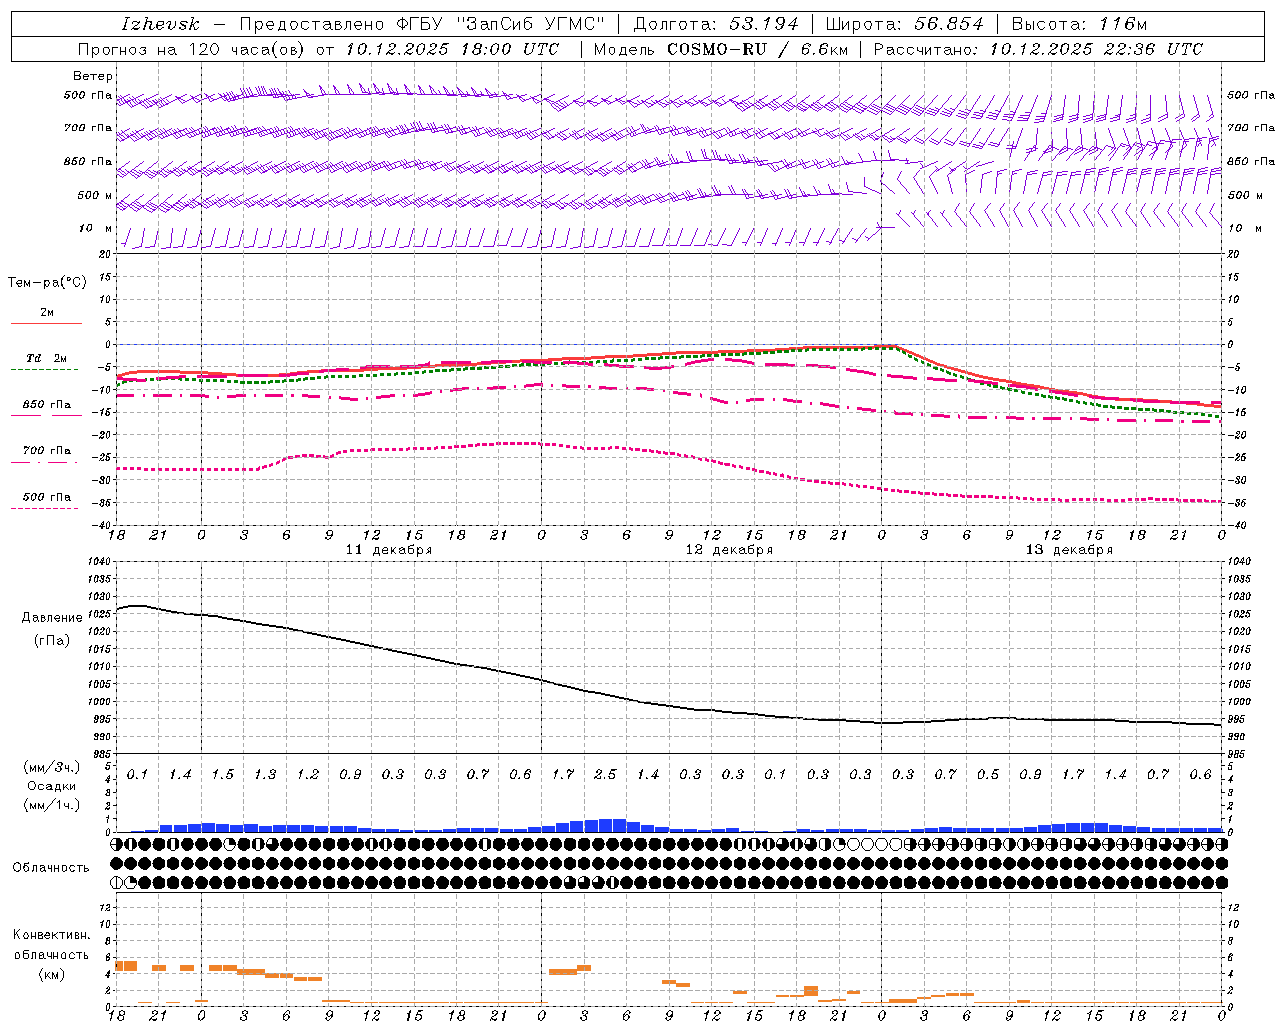Select the 1.3 three-hour precipitation value
The width and height of the screenshot is (1280, 1024).
pos(265,775)
